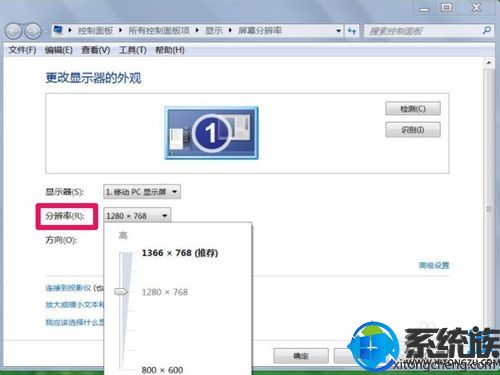Open the 我应该选择什么 help link

tap(75, 322)
